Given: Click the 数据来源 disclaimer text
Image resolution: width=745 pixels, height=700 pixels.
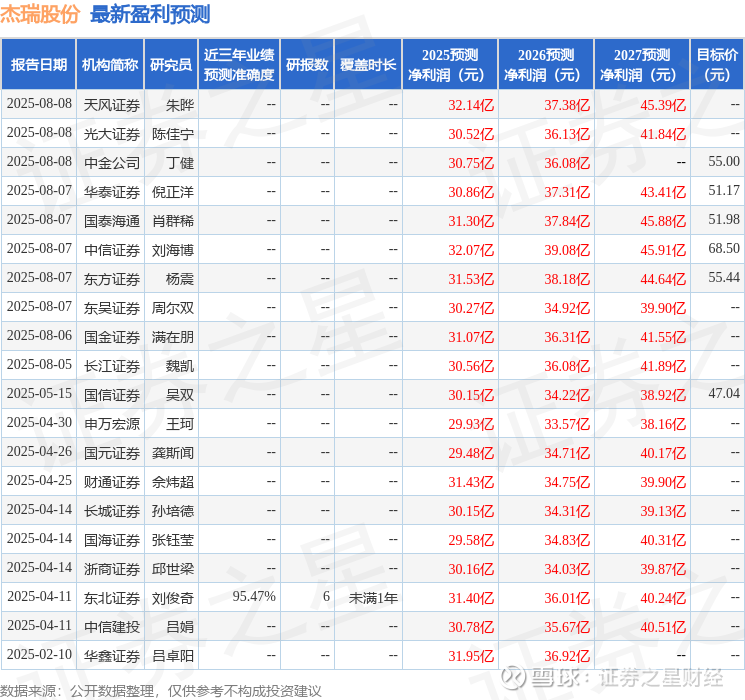Looking at the screenshot, I should tap(161, 691).
